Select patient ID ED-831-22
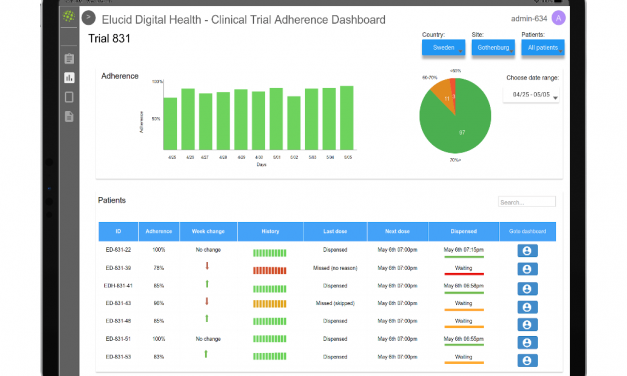Screen dimensions: 627x376 118,250
